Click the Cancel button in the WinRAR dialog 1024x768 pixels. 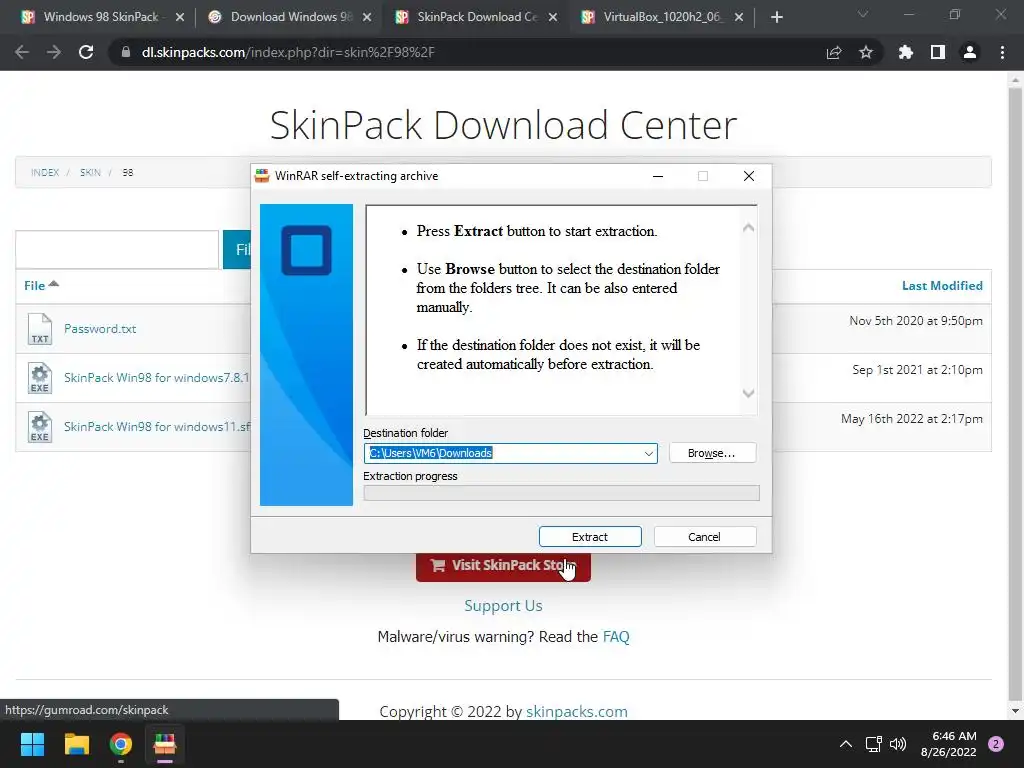(705, 537)
